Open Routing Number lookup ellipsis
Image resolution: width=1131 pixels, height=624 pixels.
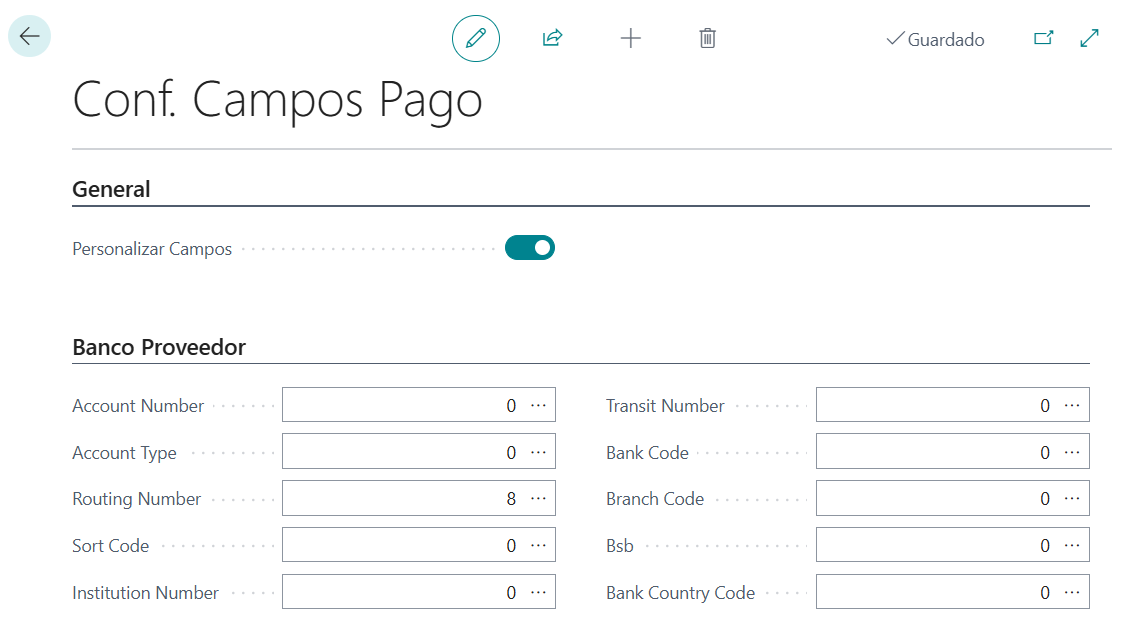[539, 498]
